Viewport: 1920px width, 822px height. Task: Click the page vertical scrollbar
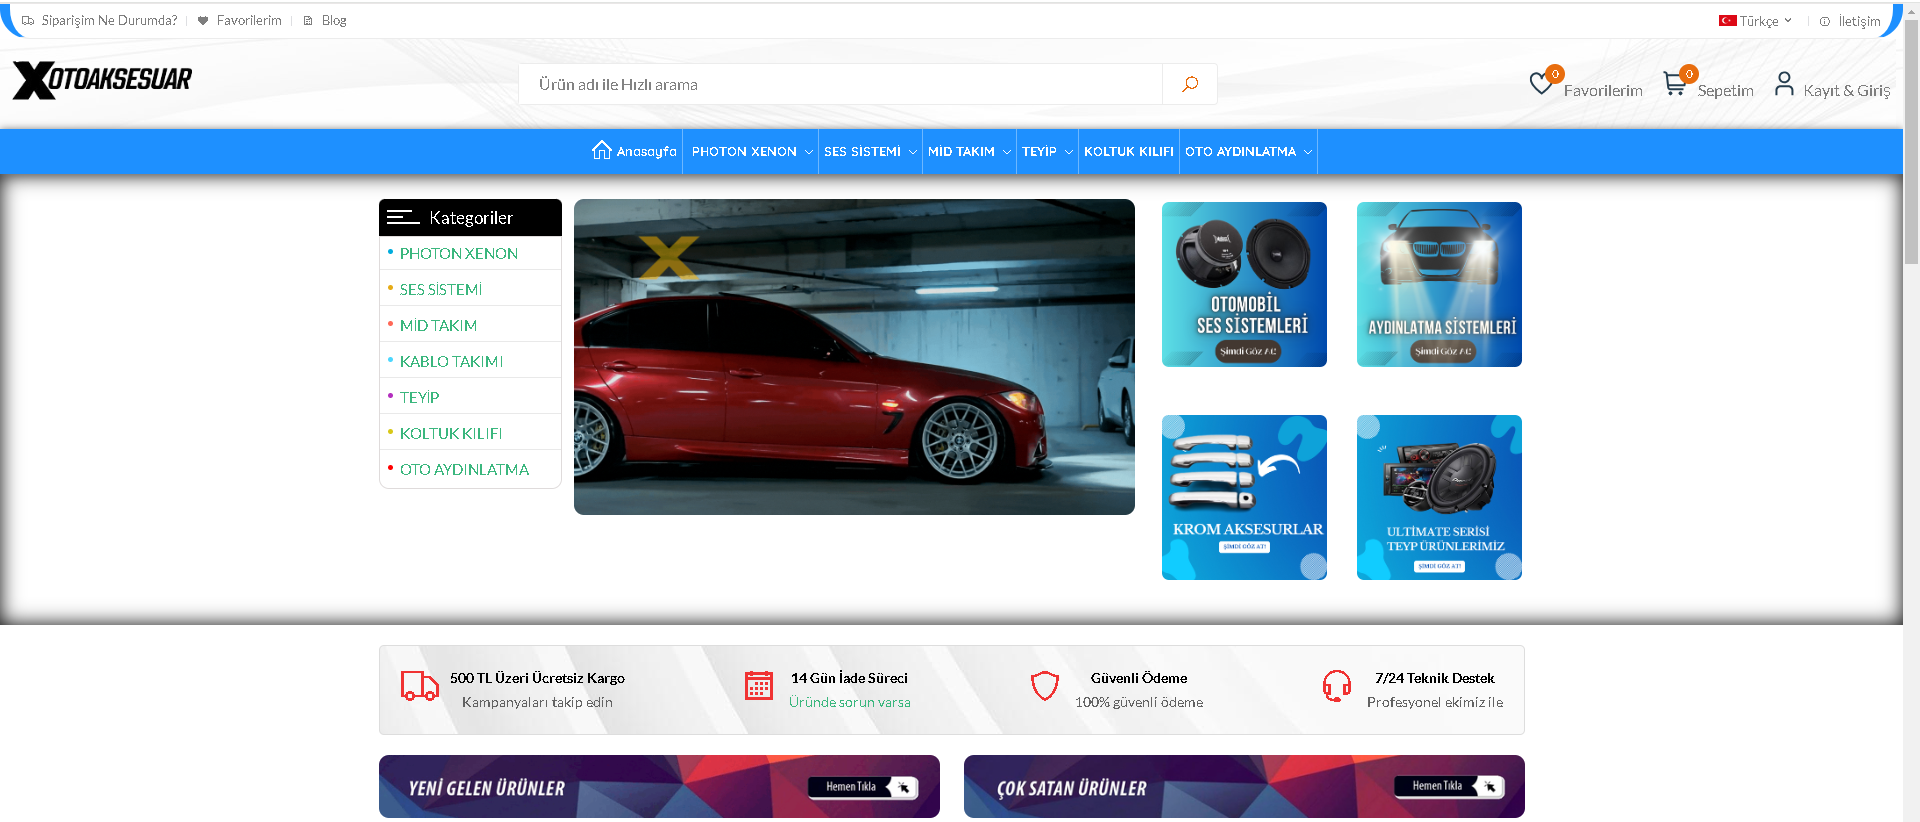click(1911, 140)
